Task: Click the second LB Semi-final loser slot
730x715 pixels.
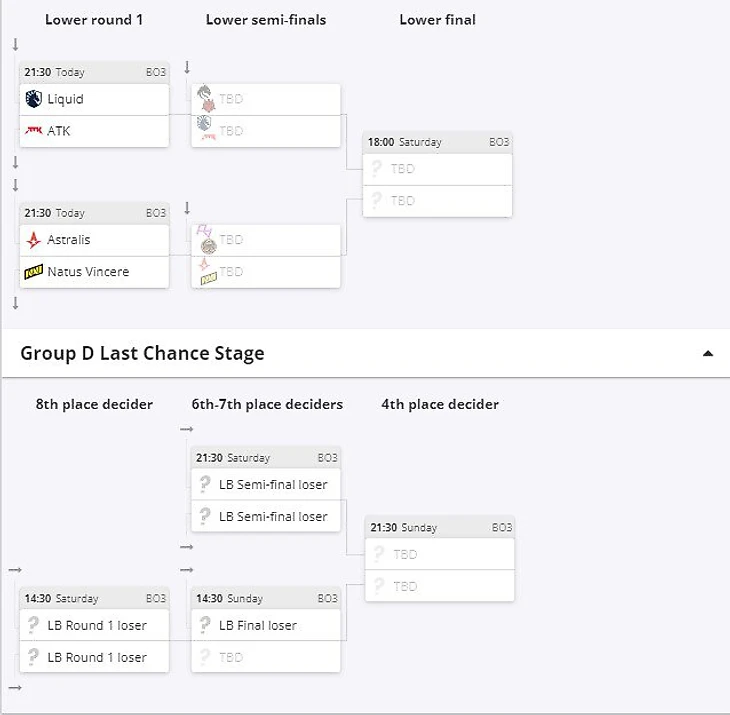Action: (x=272, y=517)
